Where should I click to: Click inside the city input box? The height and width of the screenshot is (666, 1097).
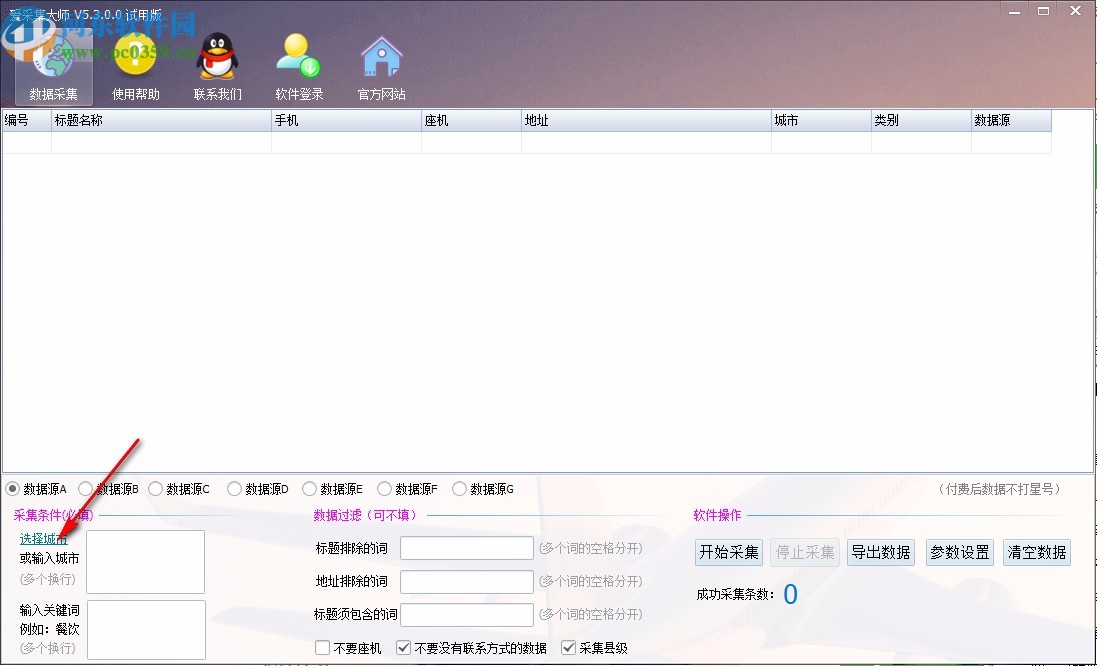tap(144, 561)
